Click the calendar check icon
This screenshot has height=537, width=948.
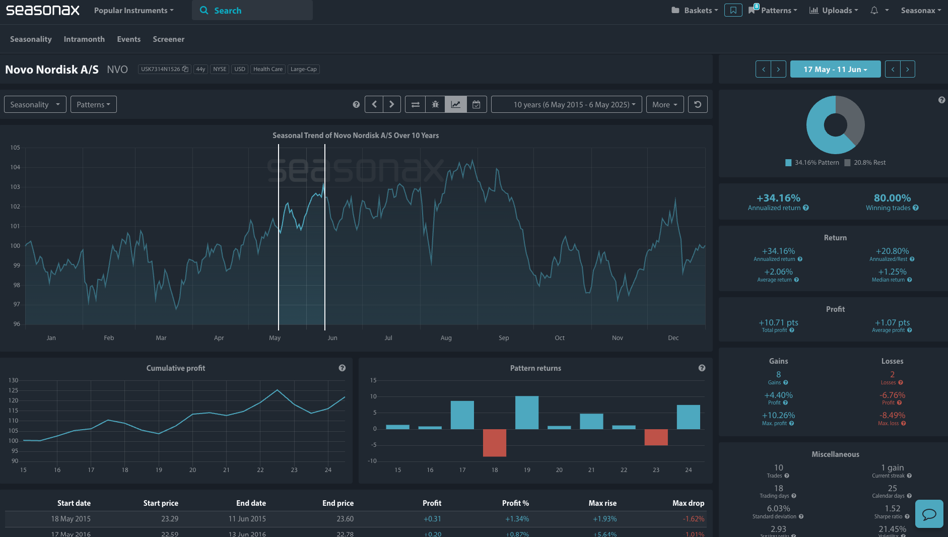[476, 105]
